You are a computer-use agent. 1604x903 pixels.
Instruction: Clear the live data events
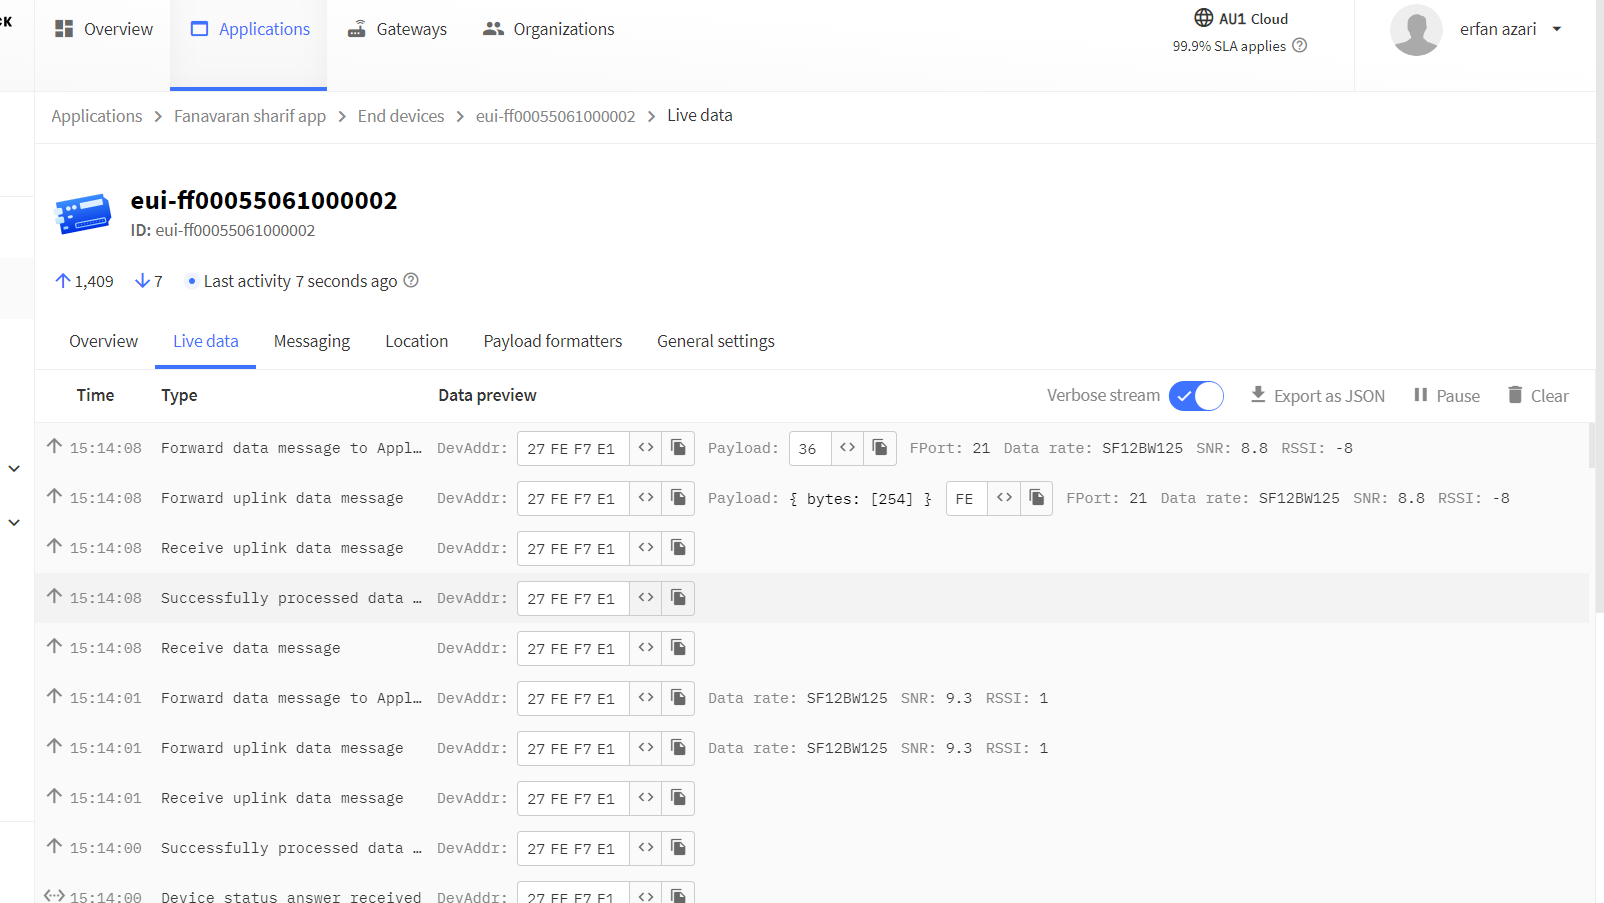pos(1538,396)
